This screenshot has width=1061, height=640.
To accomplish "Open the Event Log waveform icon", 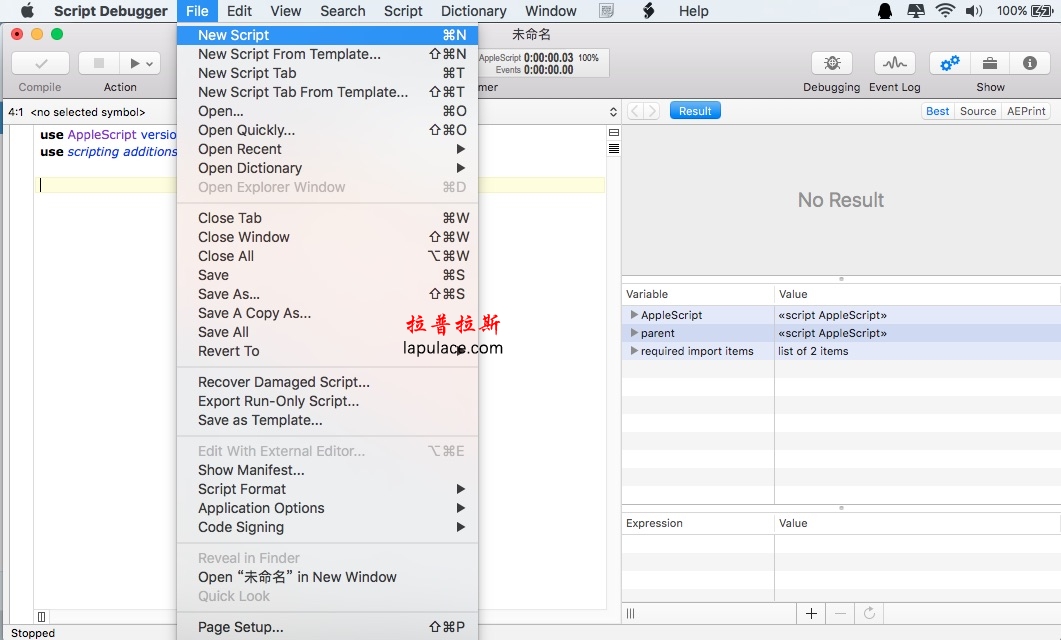I will tap(895, 64).
